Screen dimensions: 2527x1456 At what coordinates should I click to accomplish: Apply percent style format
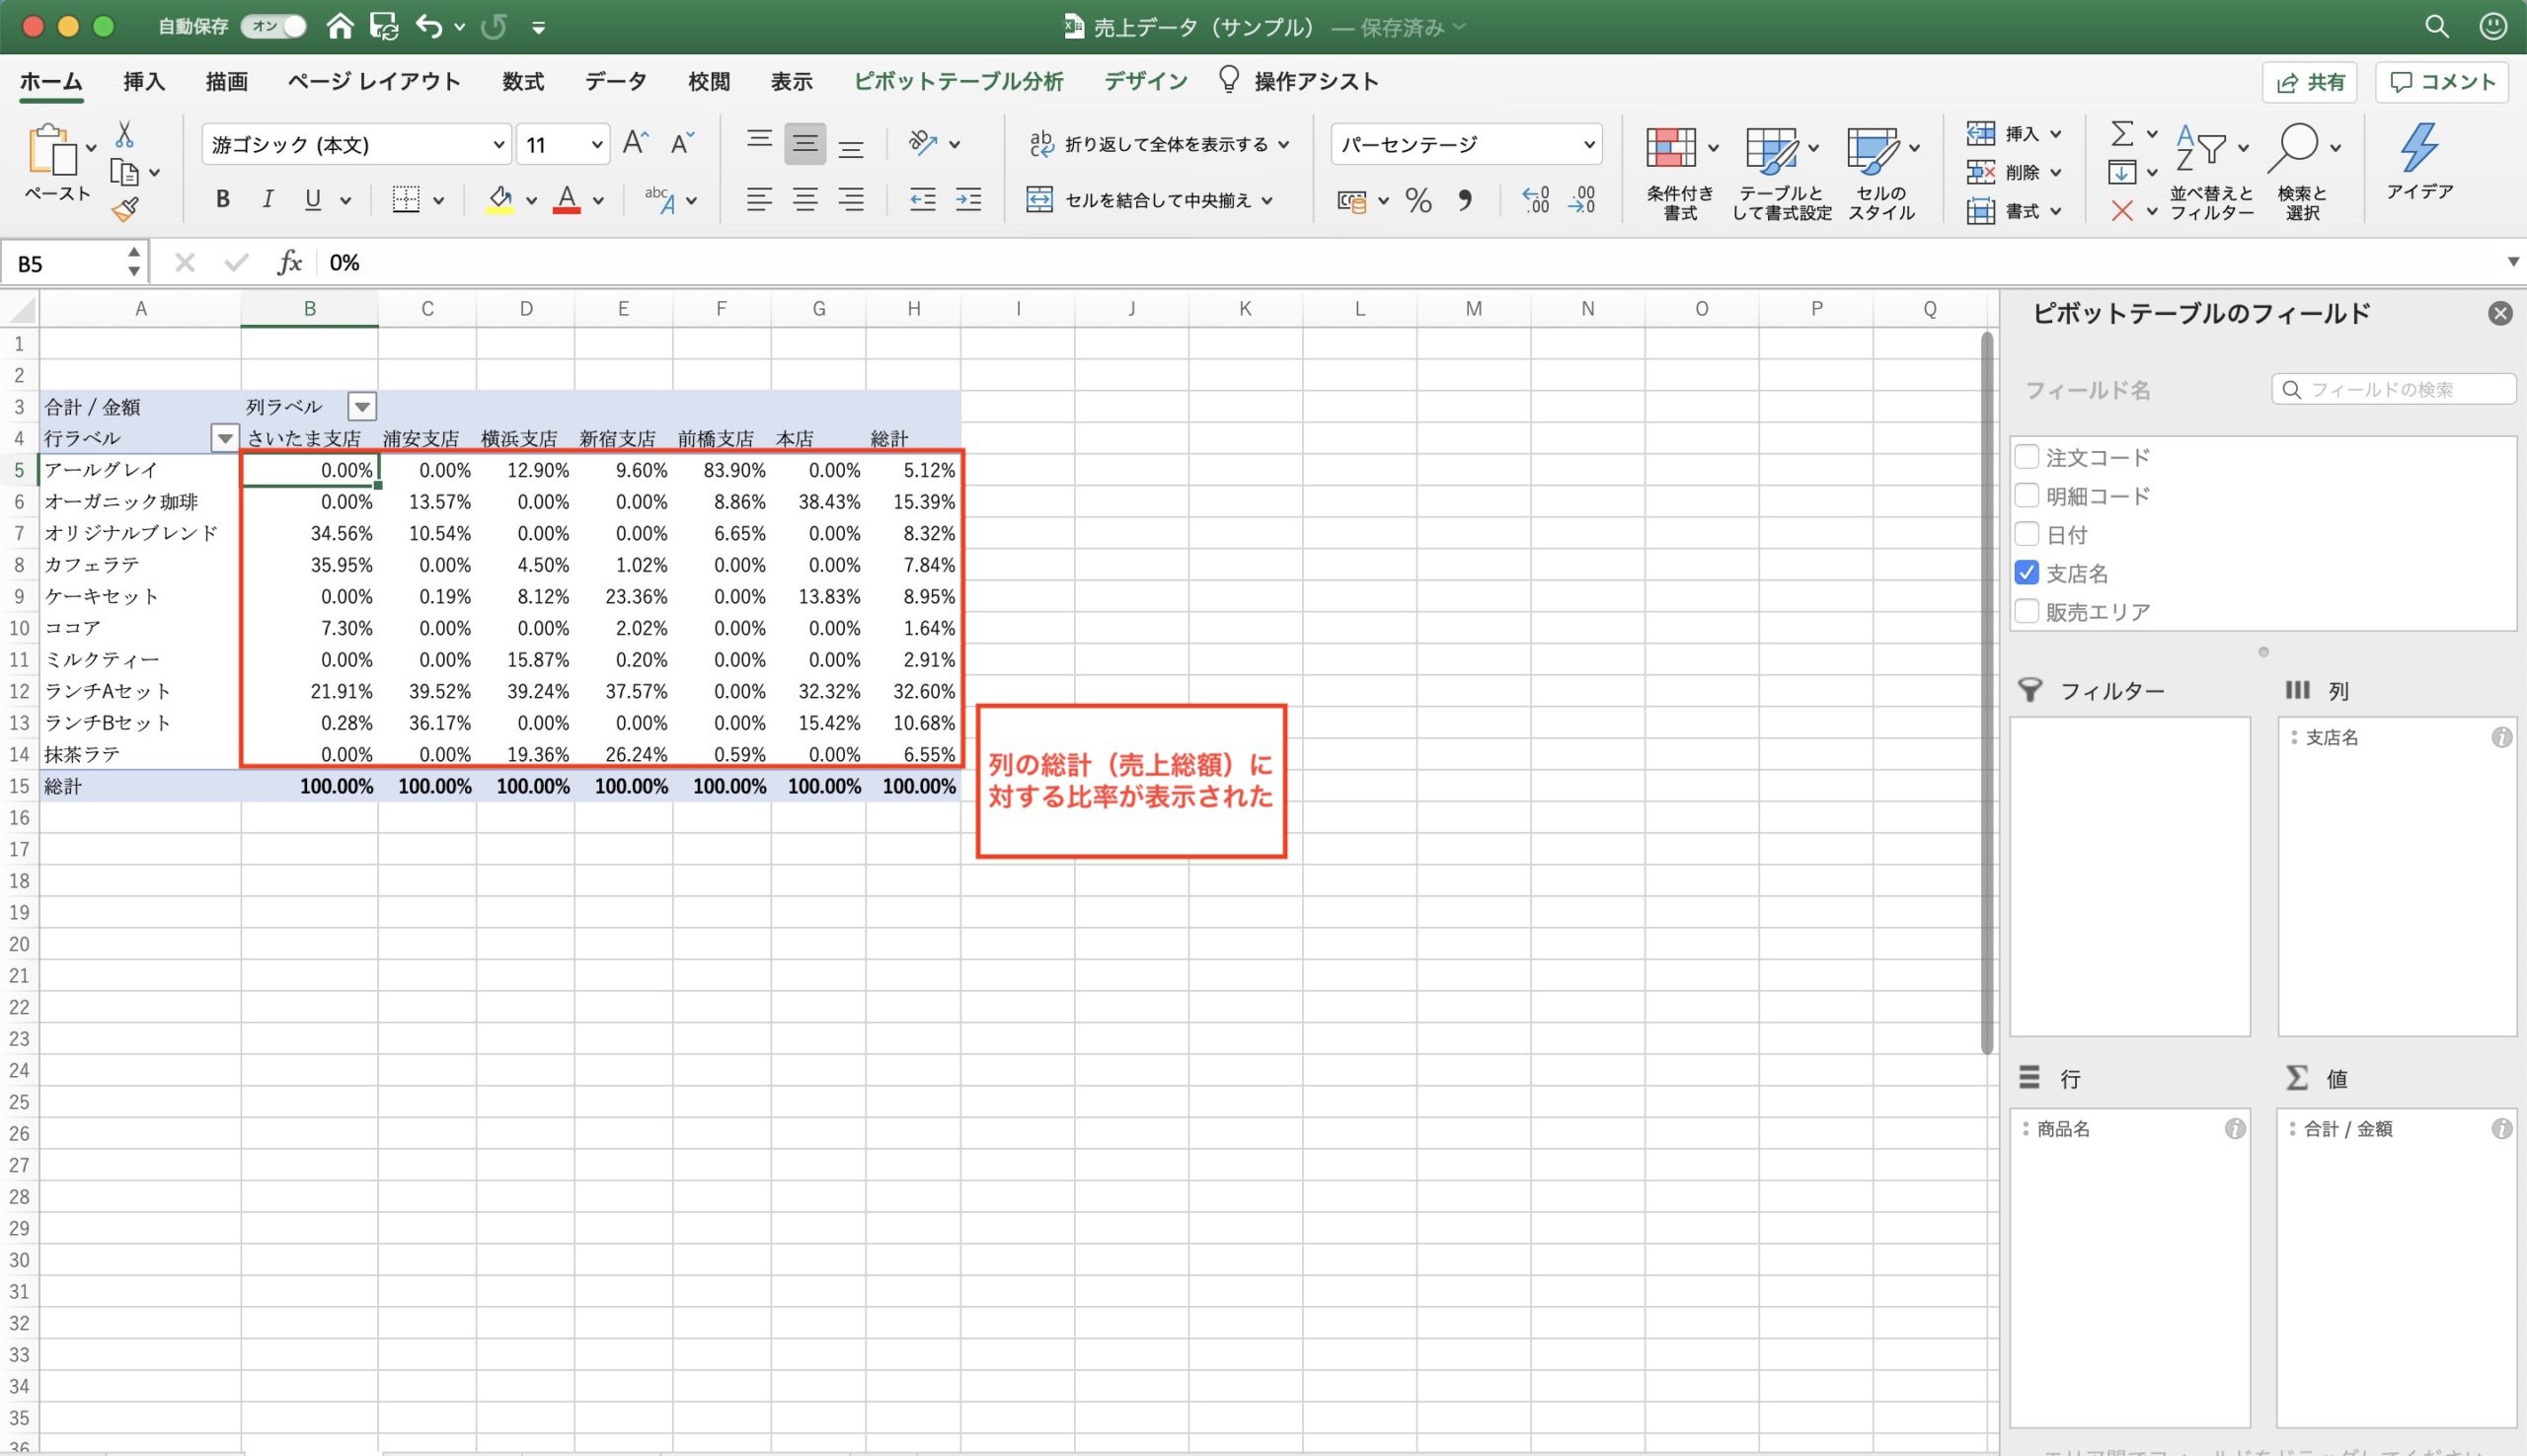point(1418,200)
